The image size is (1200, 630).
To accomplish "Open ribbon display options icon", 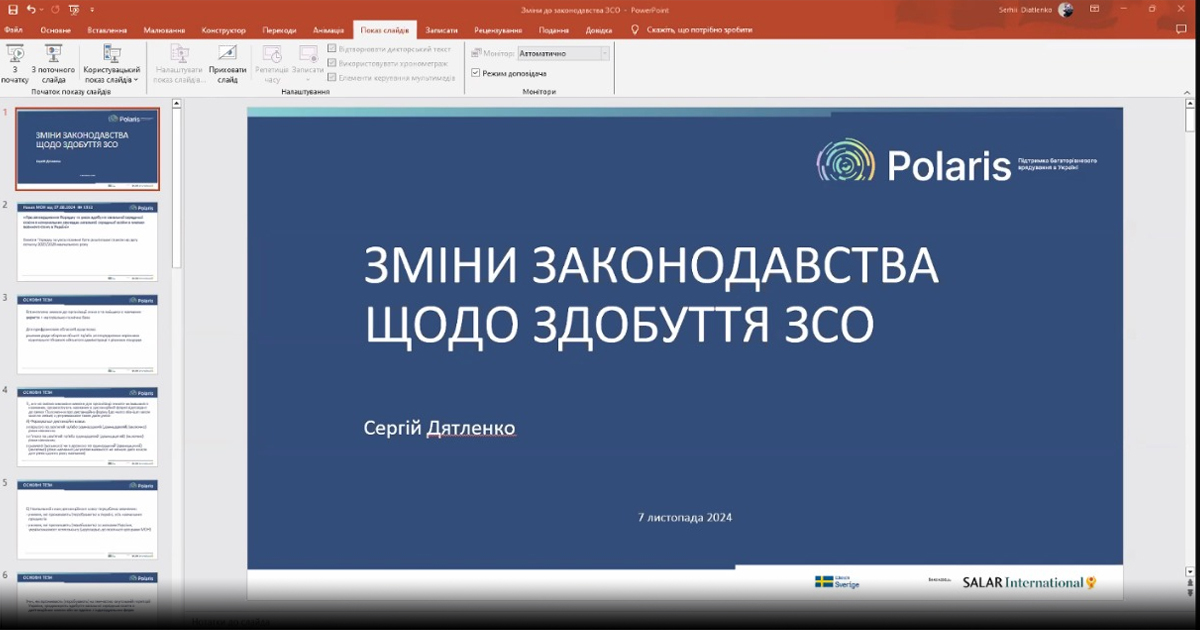I will 1093,9.
